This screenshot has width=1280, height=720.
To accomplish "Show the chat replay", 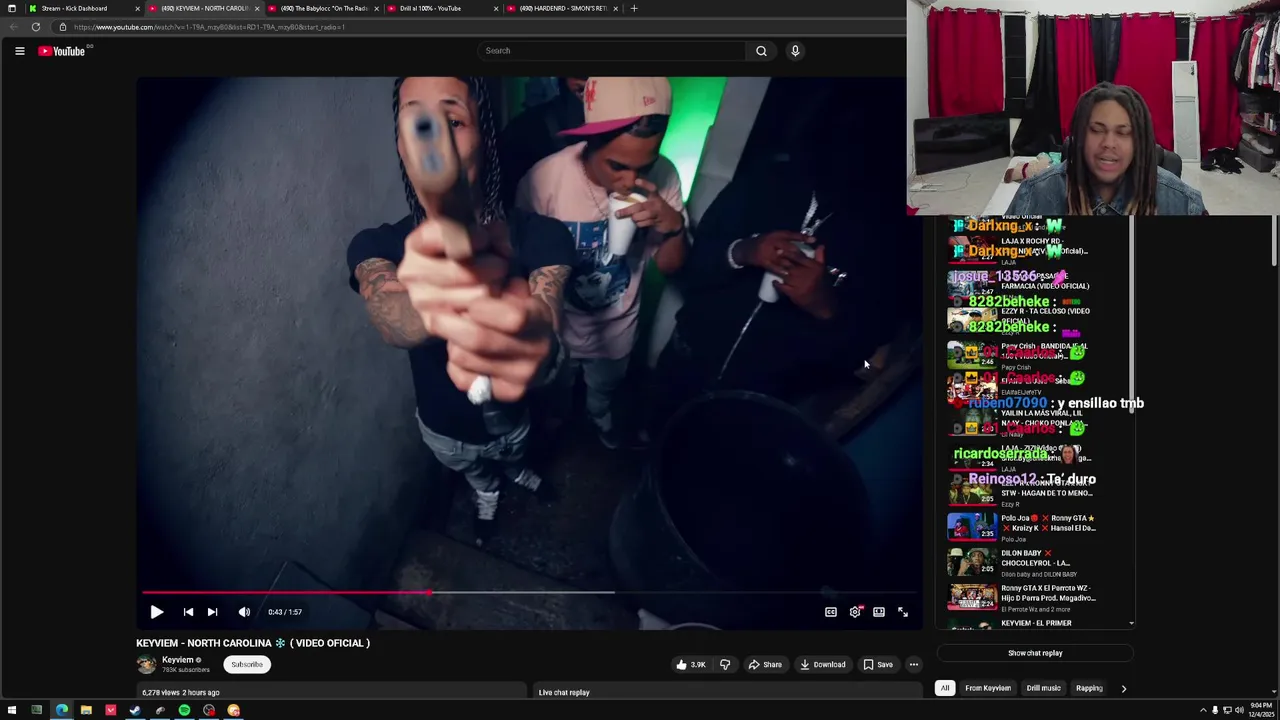I will coord(1035,653).
